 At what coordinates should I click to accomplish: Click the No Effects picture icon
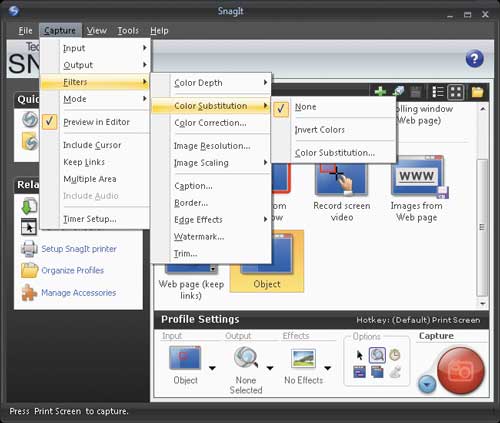tap(303, 358)
